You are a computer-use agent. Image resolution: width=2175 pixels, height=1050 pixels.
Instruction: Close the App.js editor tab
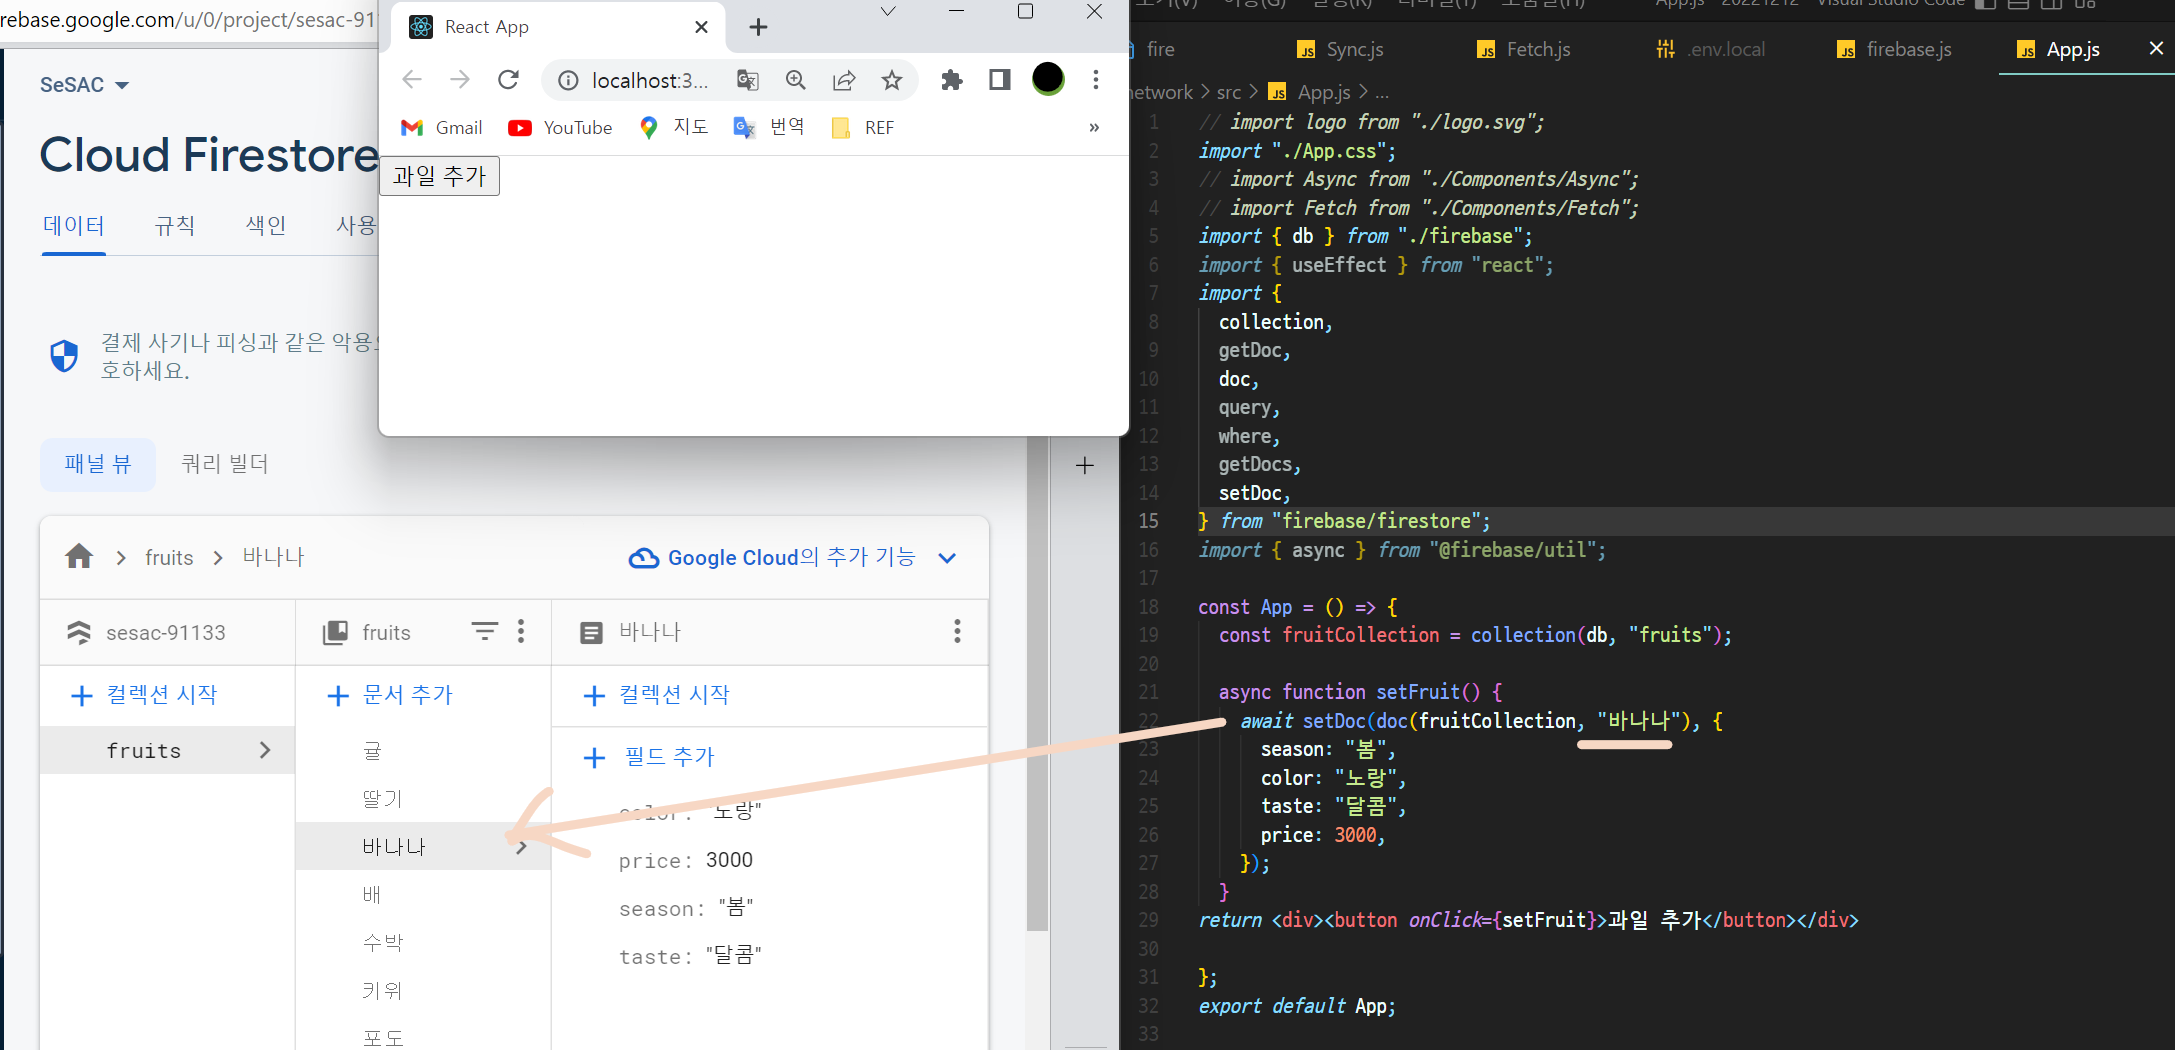[x=2156, y=48]
